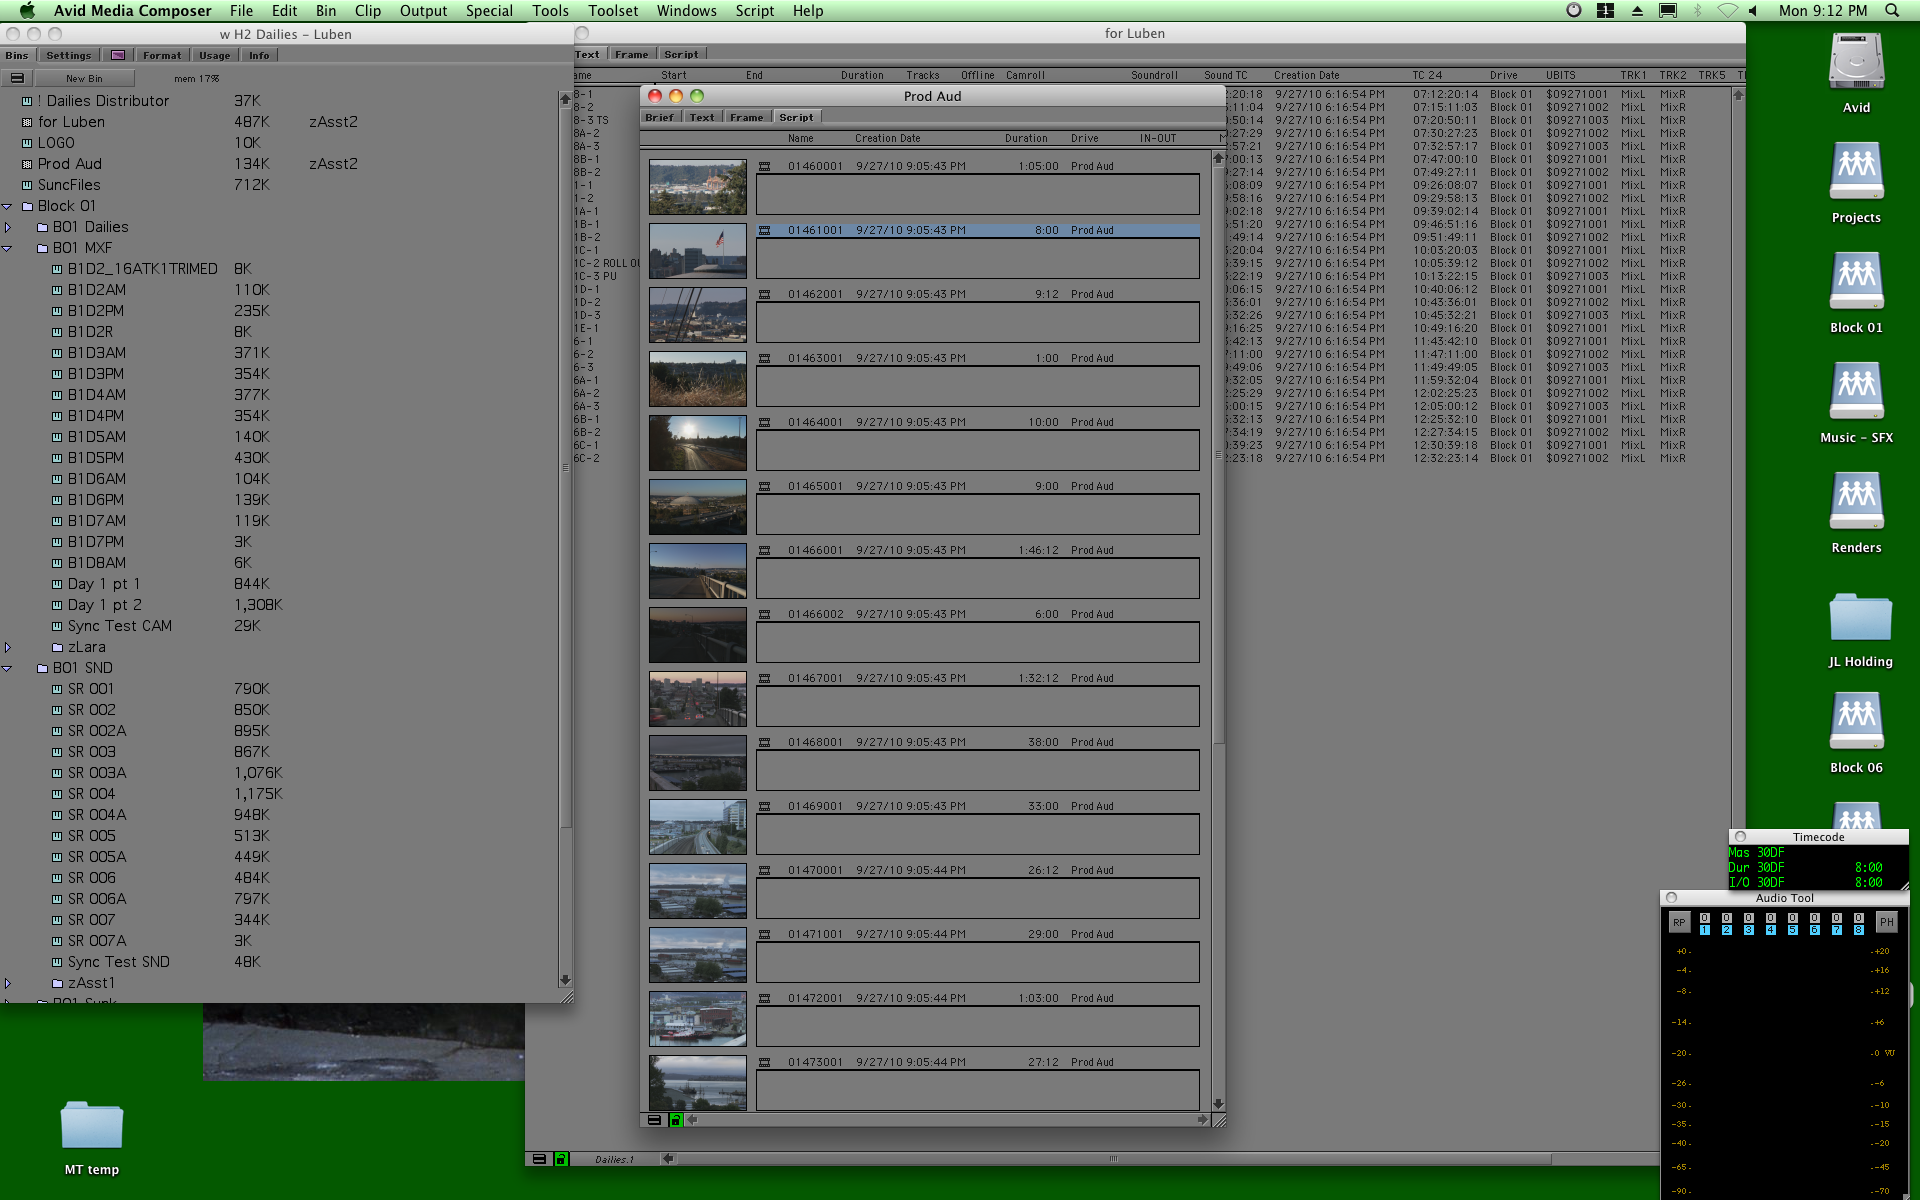
Task: Toggle audio channel 8 in Audio Tool
Action: click(1858, 930)
